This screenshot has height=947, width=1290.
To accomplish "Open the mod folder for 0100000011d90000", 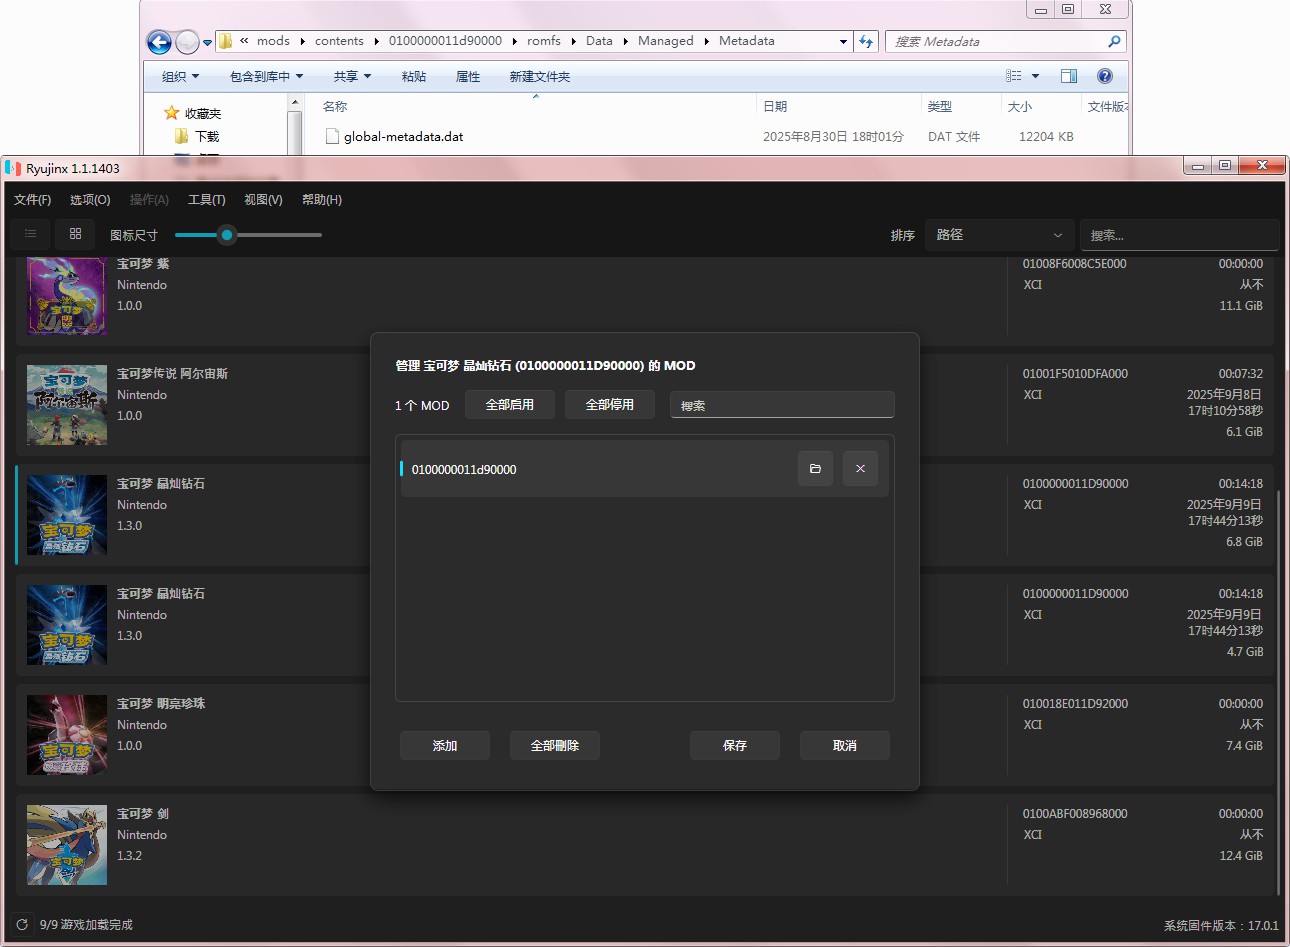I will (x=815, y=469).
